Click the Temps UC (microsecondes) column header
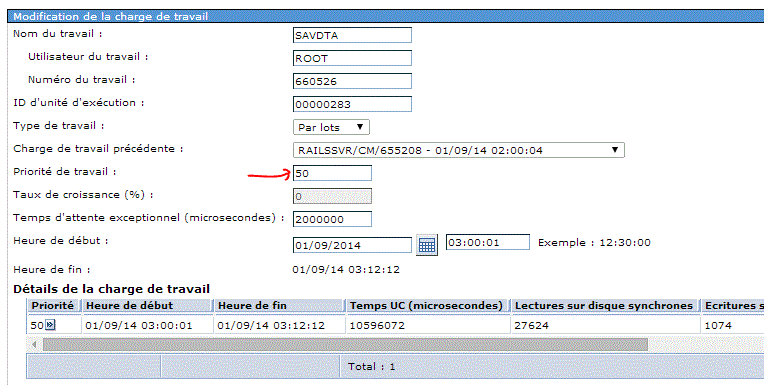Image resolution: width=764 pixels, height=385 pixels. click(x=427, y=306)
